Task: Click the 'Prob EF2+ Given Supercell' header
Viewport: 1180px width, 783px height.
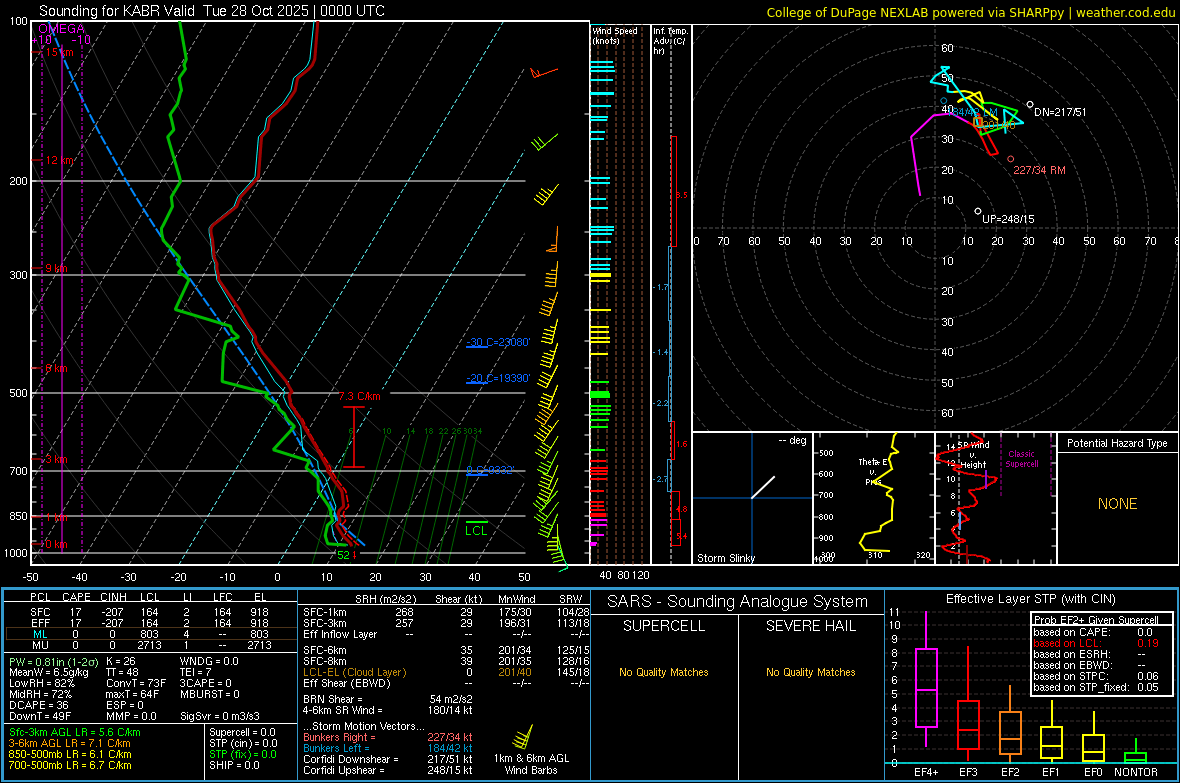Action: coord(1096,620)
